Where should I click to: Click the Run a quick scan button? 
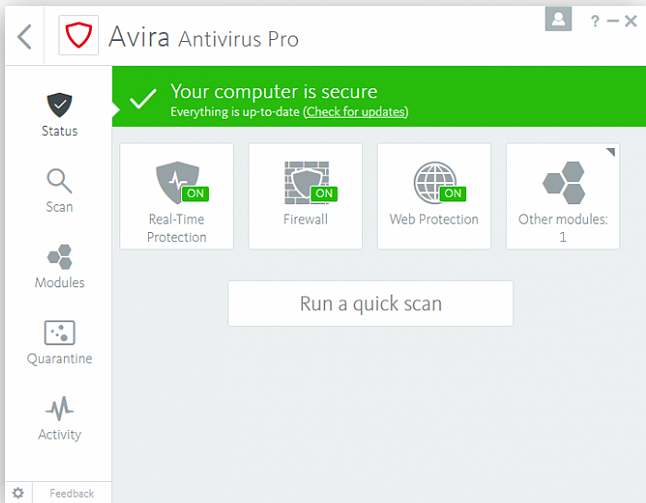(370, 303)
